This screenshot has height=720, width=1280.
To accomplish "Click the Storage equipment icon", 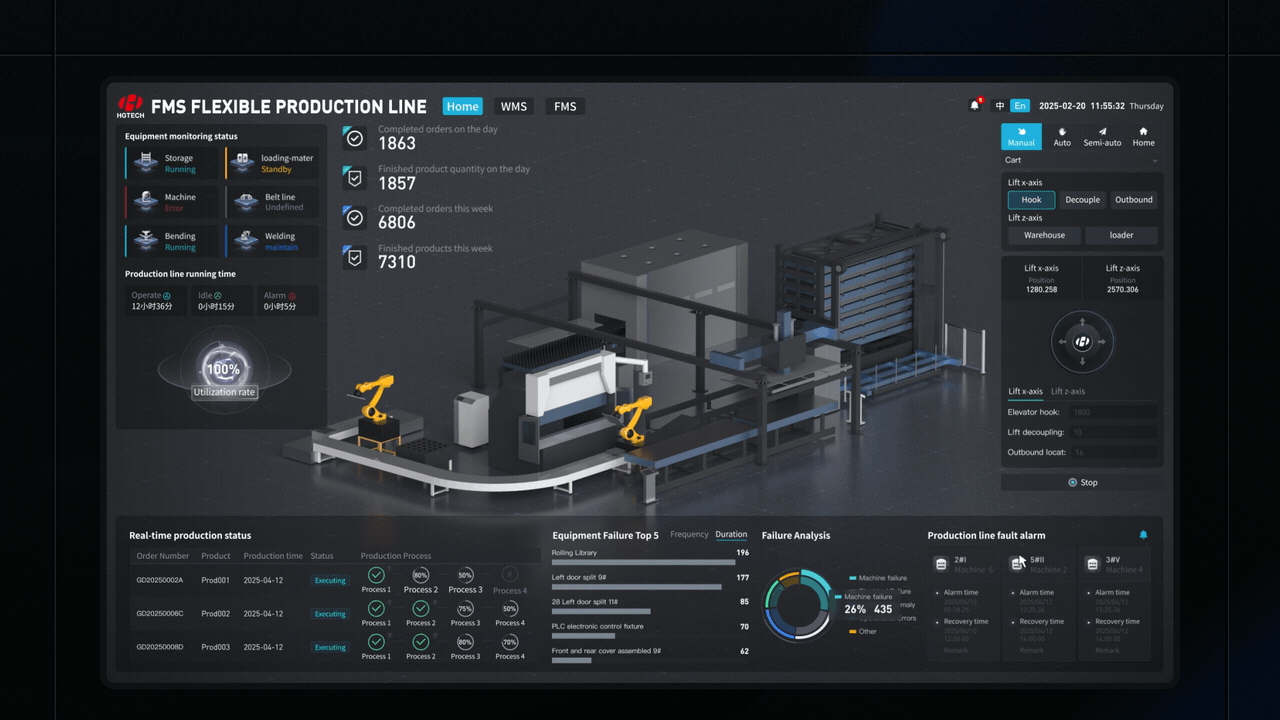I will click(x=147, y=163).
